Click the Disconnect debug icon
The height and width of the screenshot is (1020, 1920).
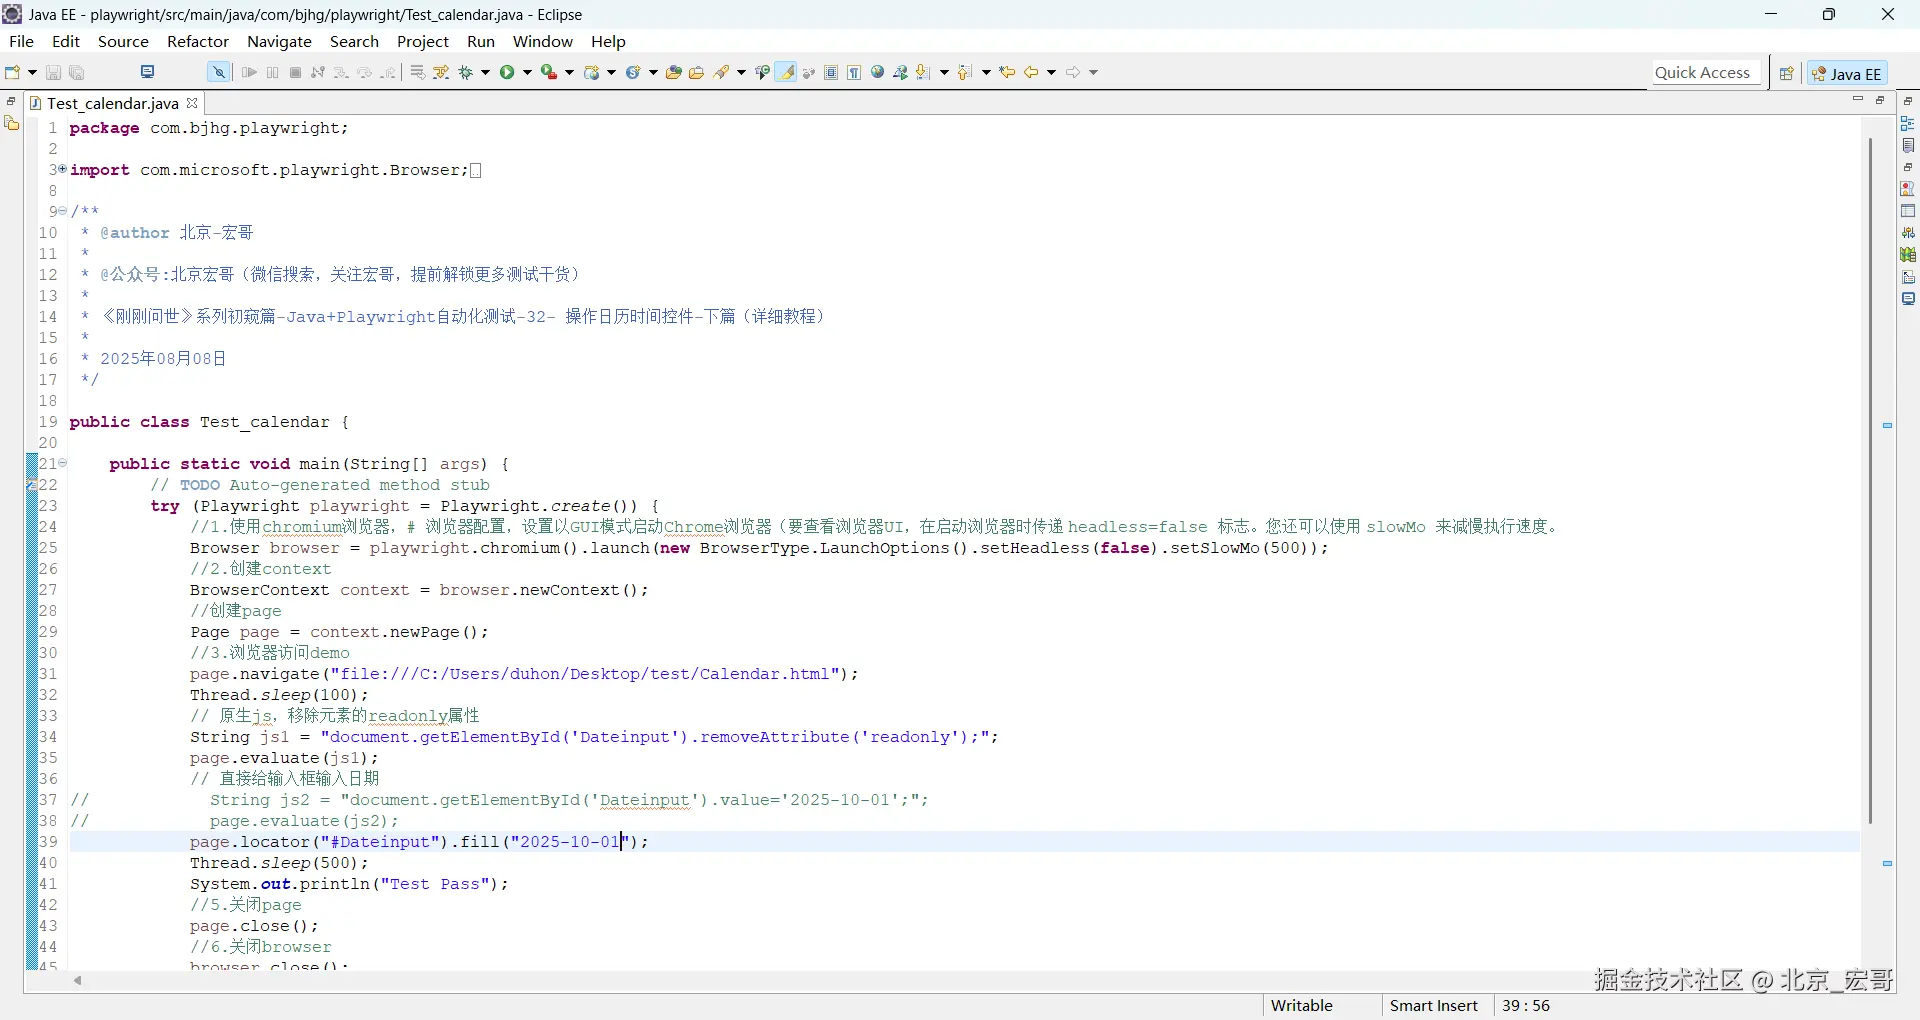(x=318, y=72)
